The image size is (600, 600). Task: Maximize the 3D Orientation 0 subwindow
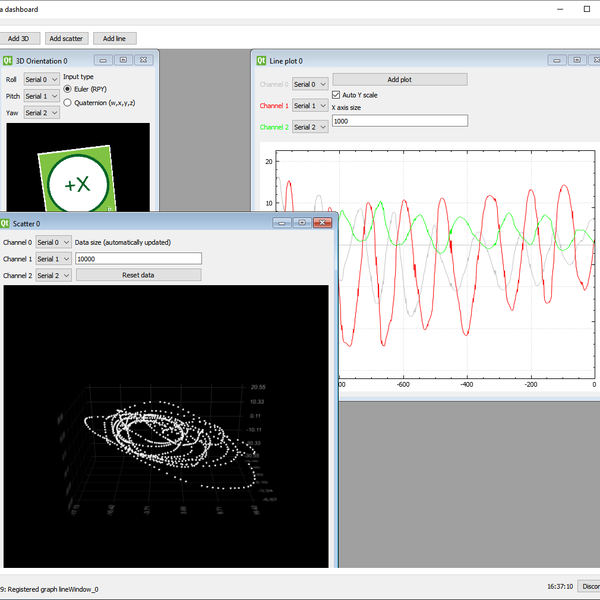[x=123, y=61]
